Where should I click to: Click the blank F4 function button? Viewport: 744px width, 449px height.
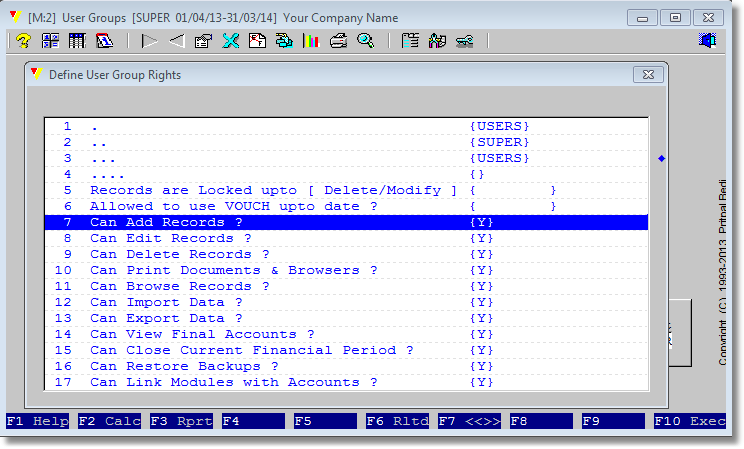pos(254,421)
